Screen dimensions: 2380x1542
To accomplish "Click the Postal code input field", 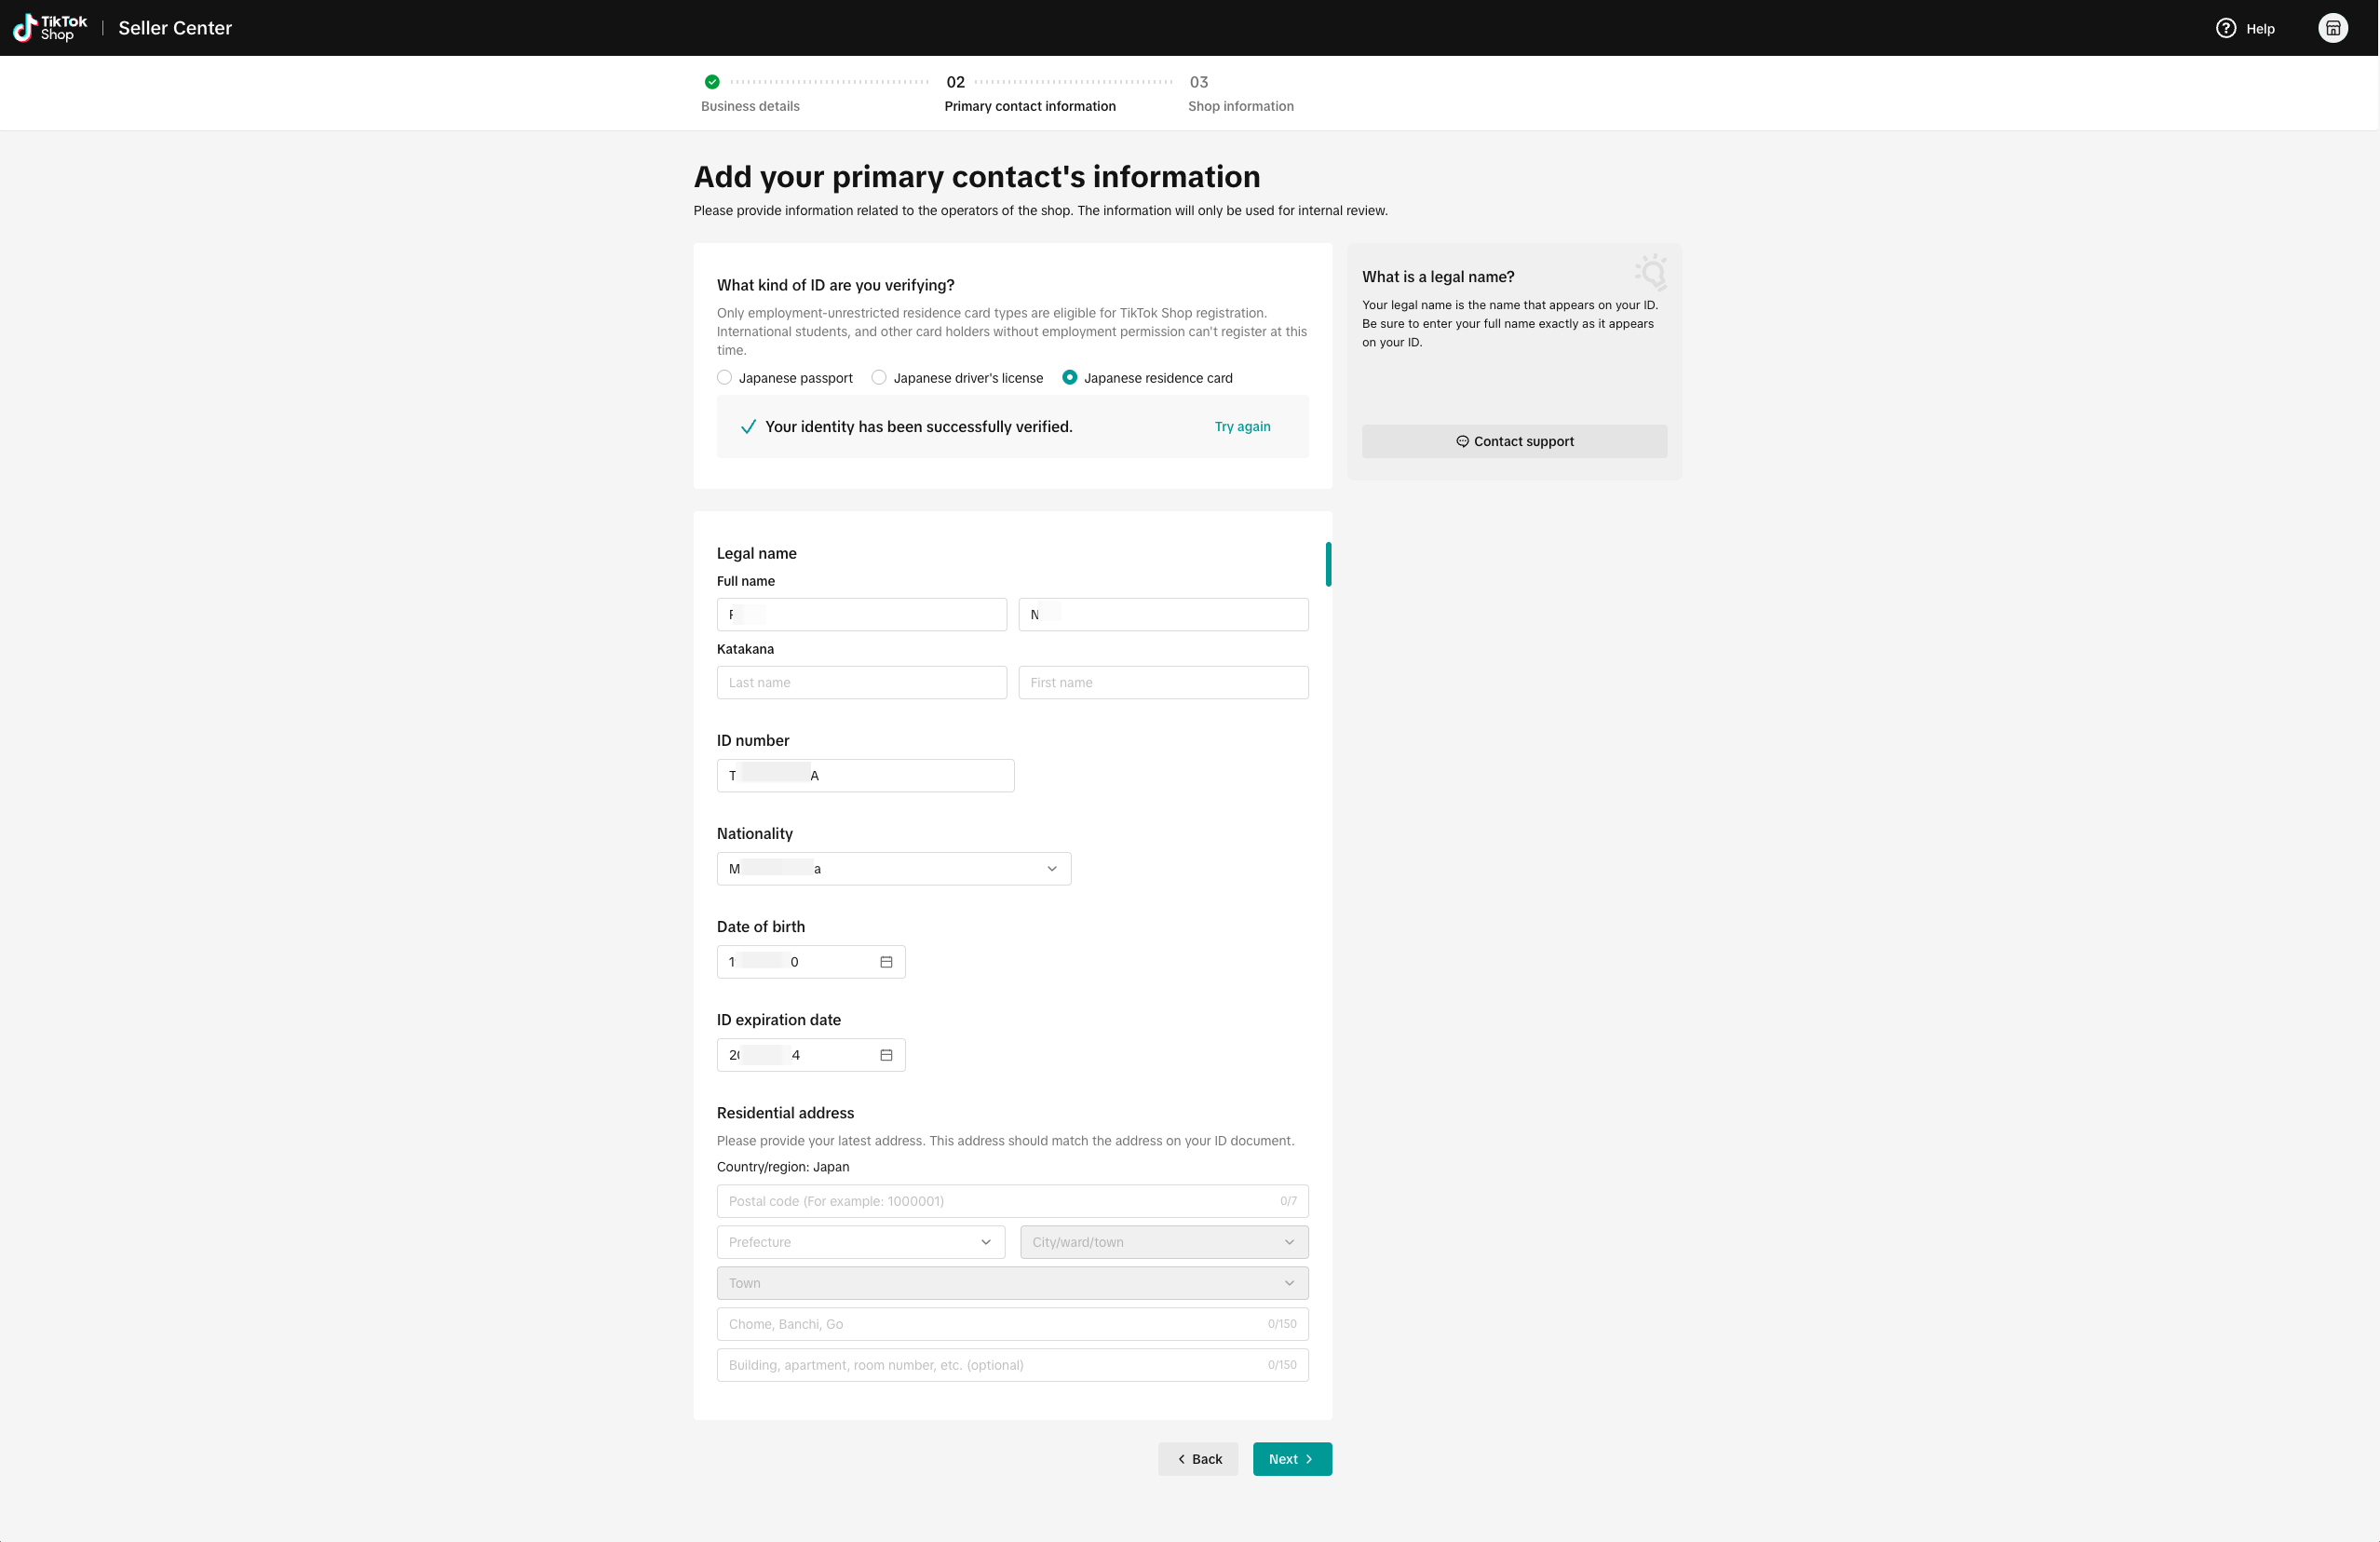I will [1000, 1201].
